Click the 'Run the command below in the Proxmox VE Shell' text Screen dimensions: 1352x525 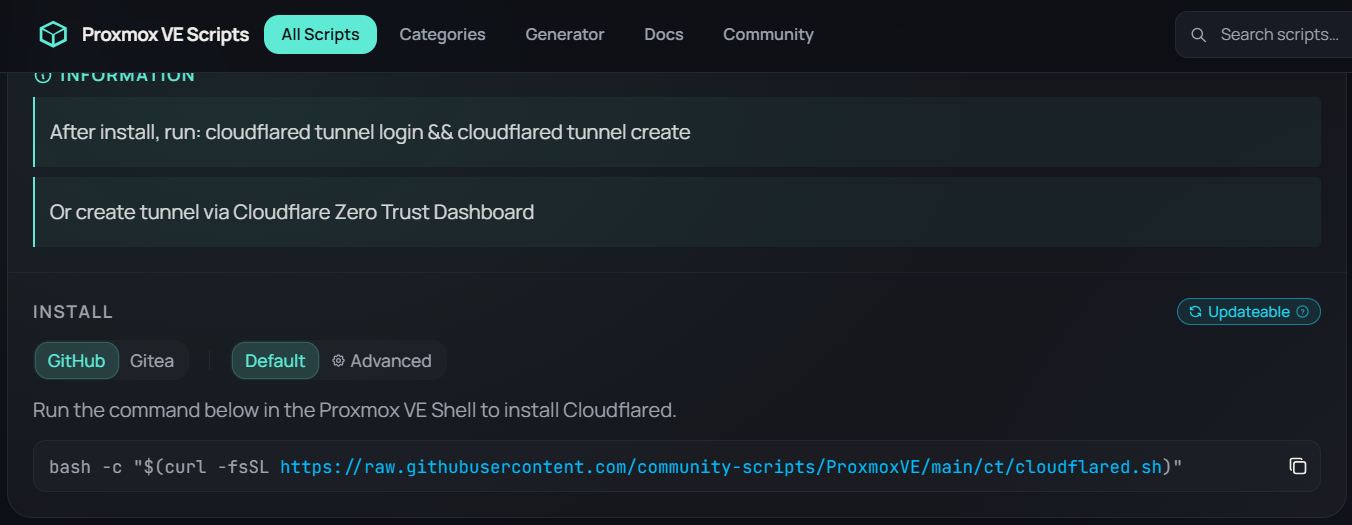355,410
